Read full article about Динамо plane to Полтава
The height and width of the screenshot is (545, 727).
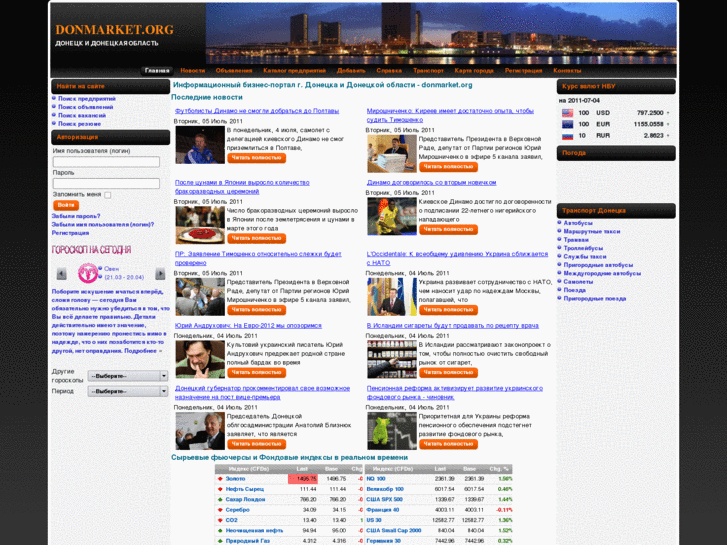(x=256, y=158)
